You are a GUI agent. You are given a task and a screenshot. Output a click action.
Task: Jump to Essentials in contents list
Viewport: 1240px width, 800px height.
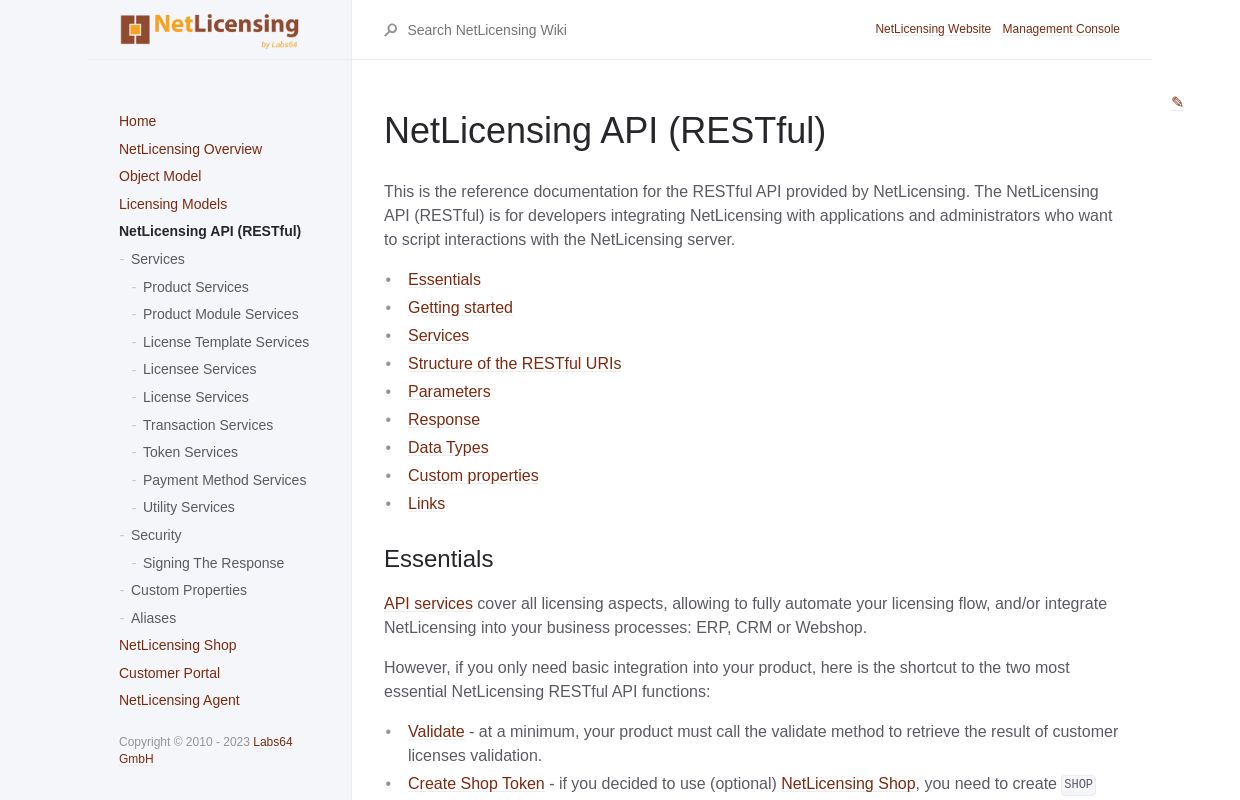tap(444, 280)
